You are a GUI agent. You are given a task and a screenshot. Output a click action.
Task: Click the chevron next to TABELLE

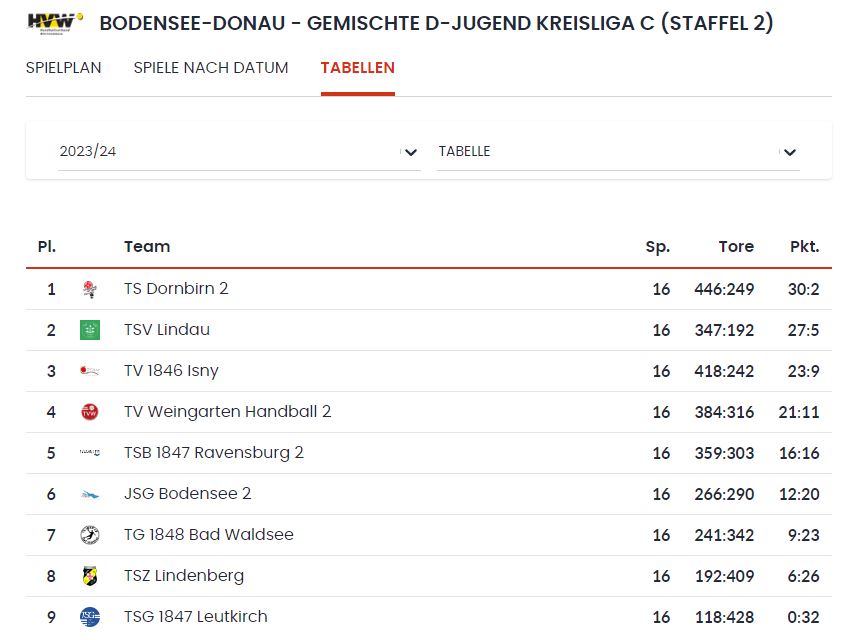tap(790, 152)
